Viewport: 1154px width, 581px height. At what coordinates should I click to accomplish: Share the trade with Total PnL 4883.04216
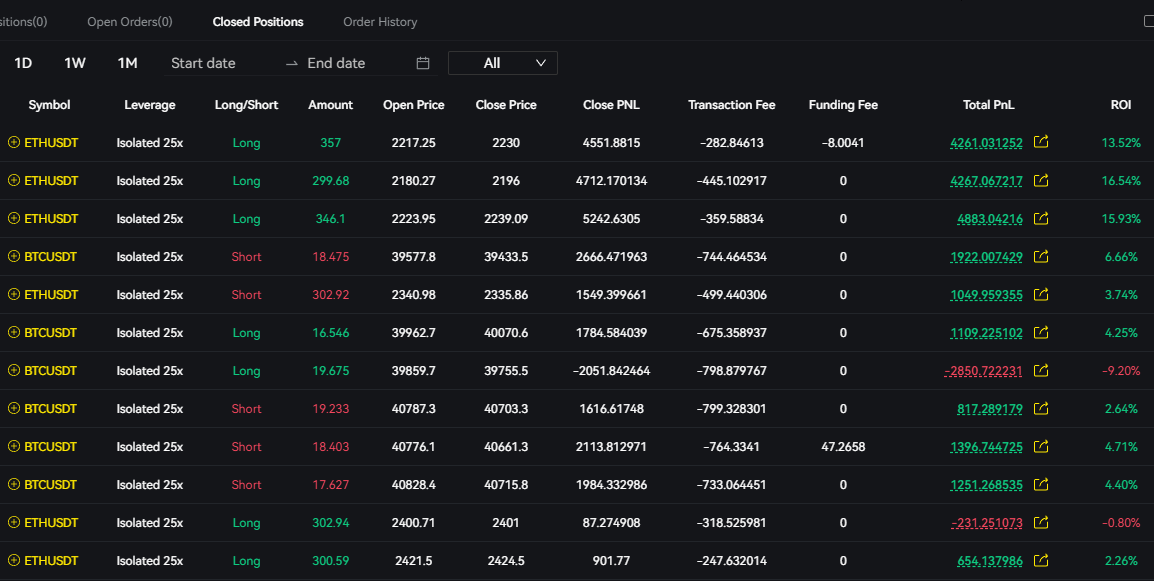coord(1041,219)
